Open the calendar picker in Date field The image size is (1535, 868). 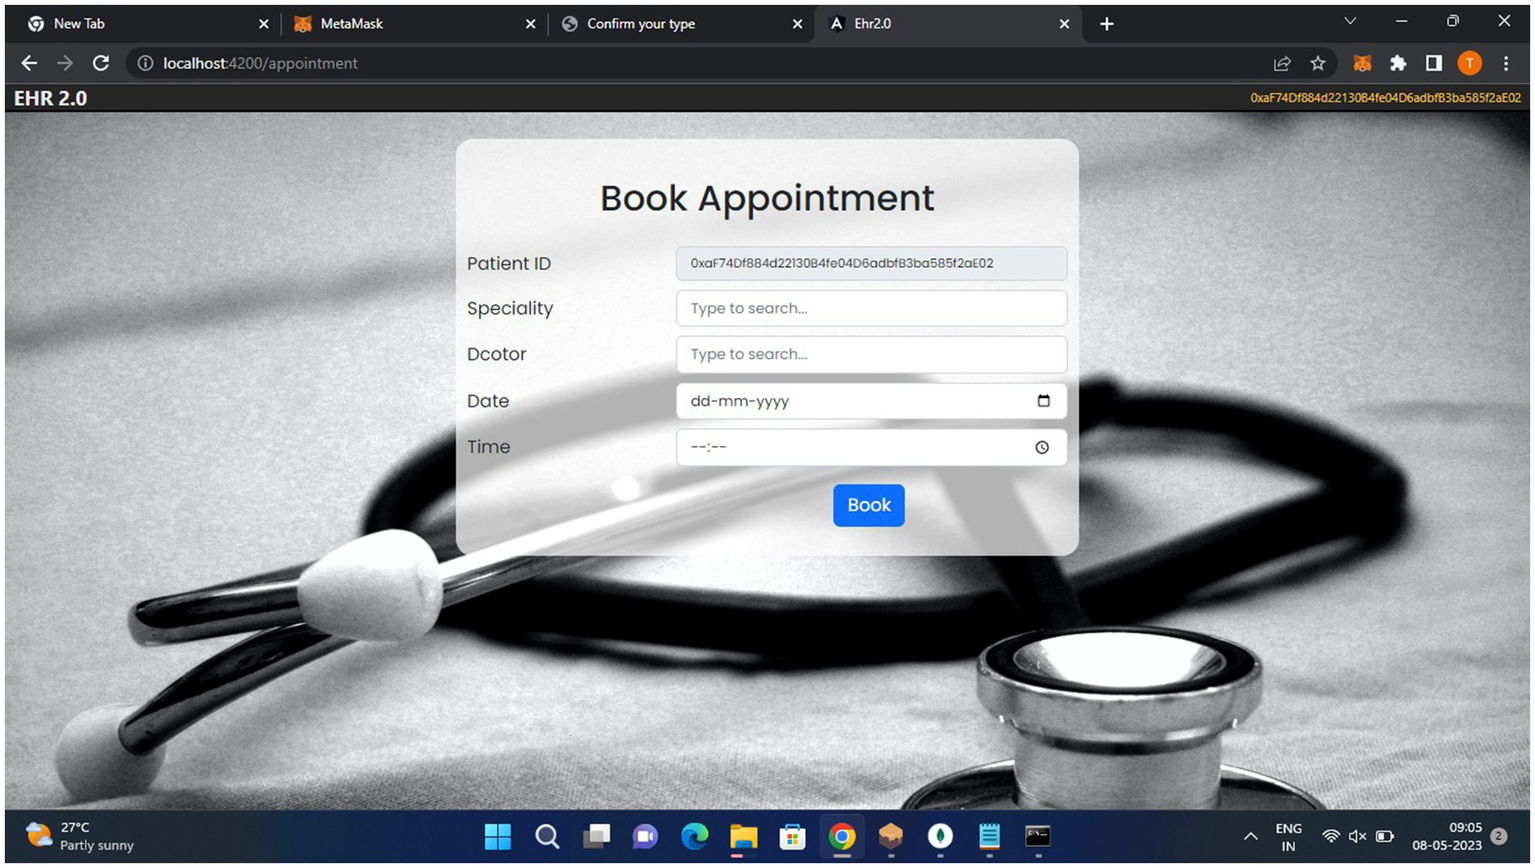pos(1043,401)
